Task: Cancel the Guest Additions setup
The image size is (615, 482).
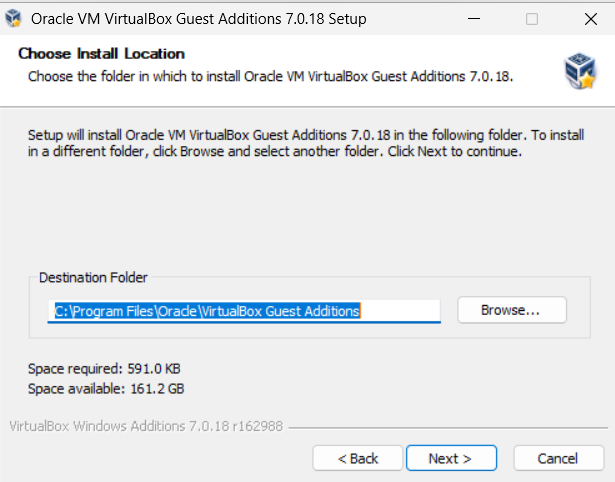Action: point(558,458)
